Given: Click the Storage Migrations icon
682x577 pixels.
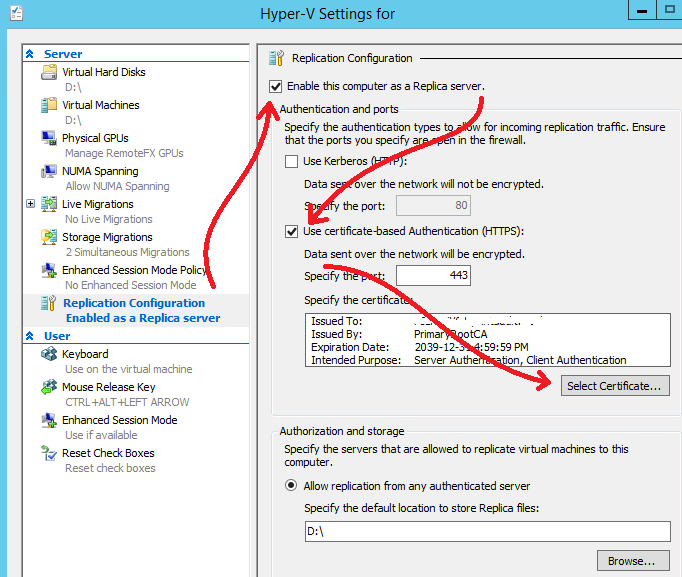Looking at the screenshot, I should click(49, 237).
